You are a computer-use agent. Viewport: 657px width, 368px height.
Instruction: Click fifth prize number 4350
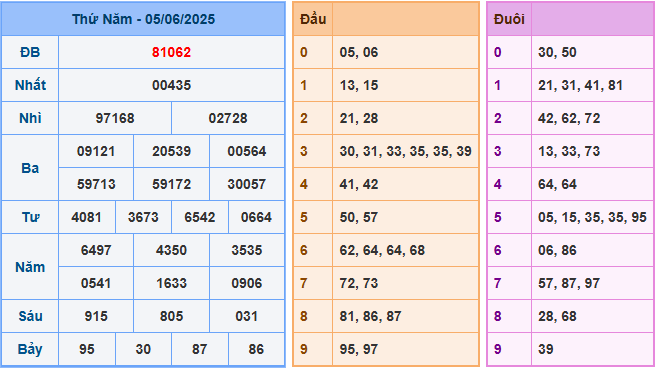coord(171,250)
